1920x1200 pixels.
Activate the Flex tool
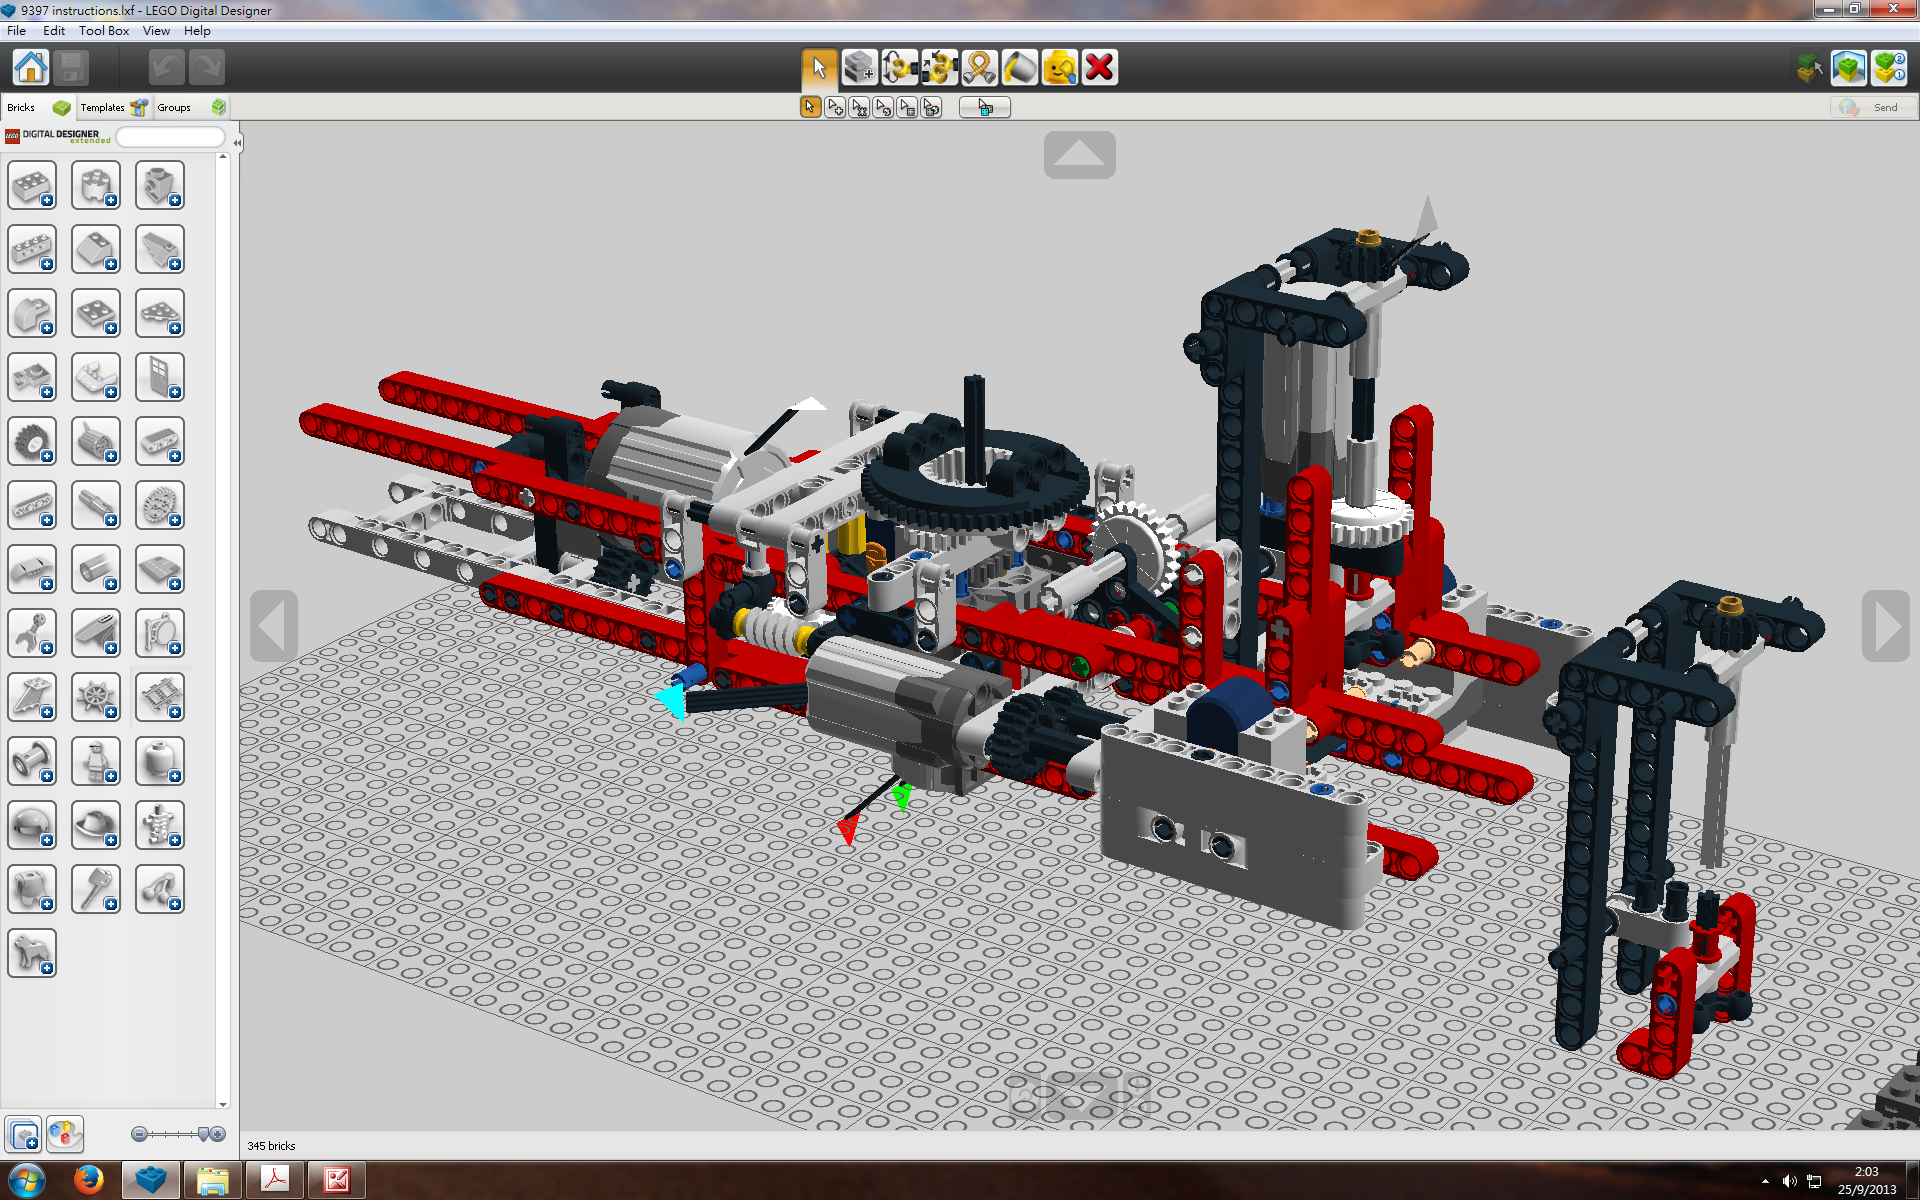coord(978,68)
